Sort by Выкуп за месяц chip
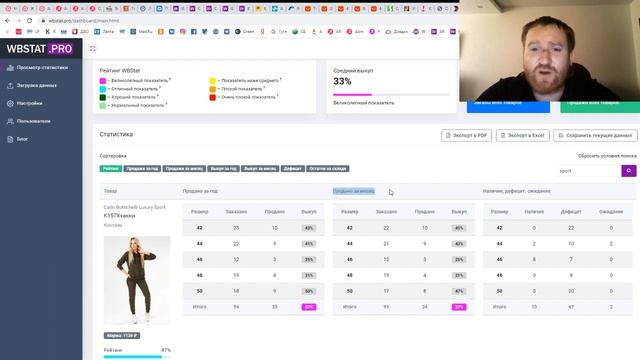The image size is (640, 360). tap(260, 169)
